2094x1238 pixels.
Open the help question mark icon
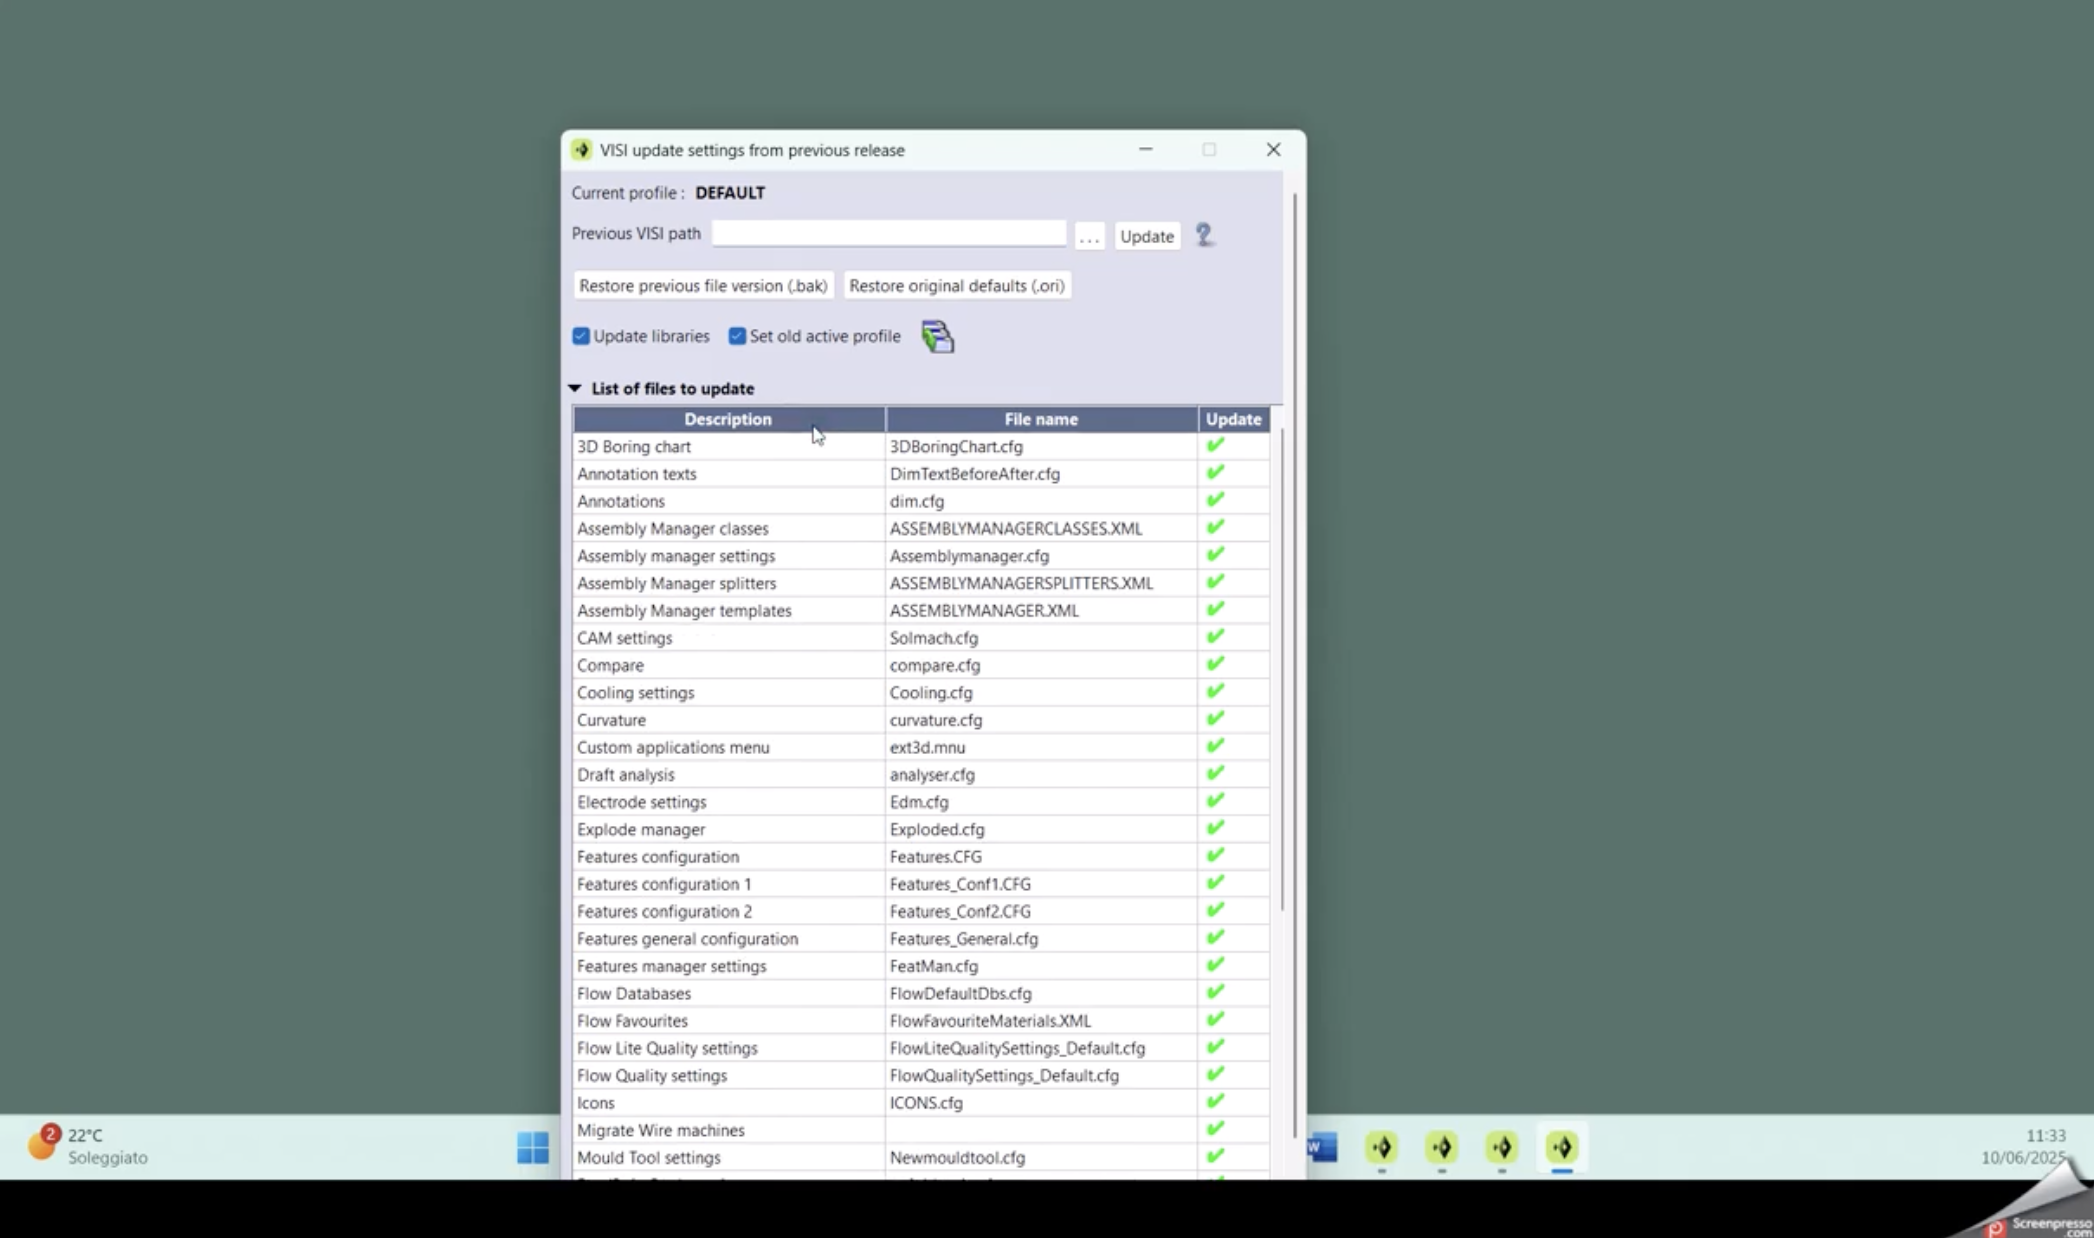click(1204, 236)
